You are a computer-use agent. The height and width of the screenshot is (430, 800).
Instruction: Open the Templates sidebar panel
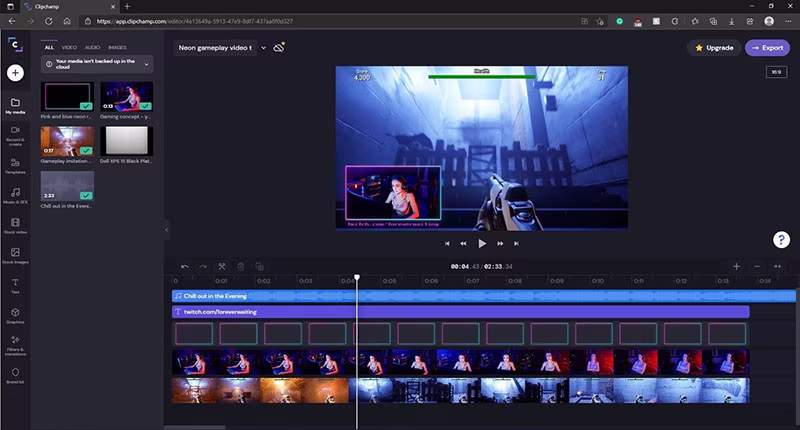pos(15,164)
